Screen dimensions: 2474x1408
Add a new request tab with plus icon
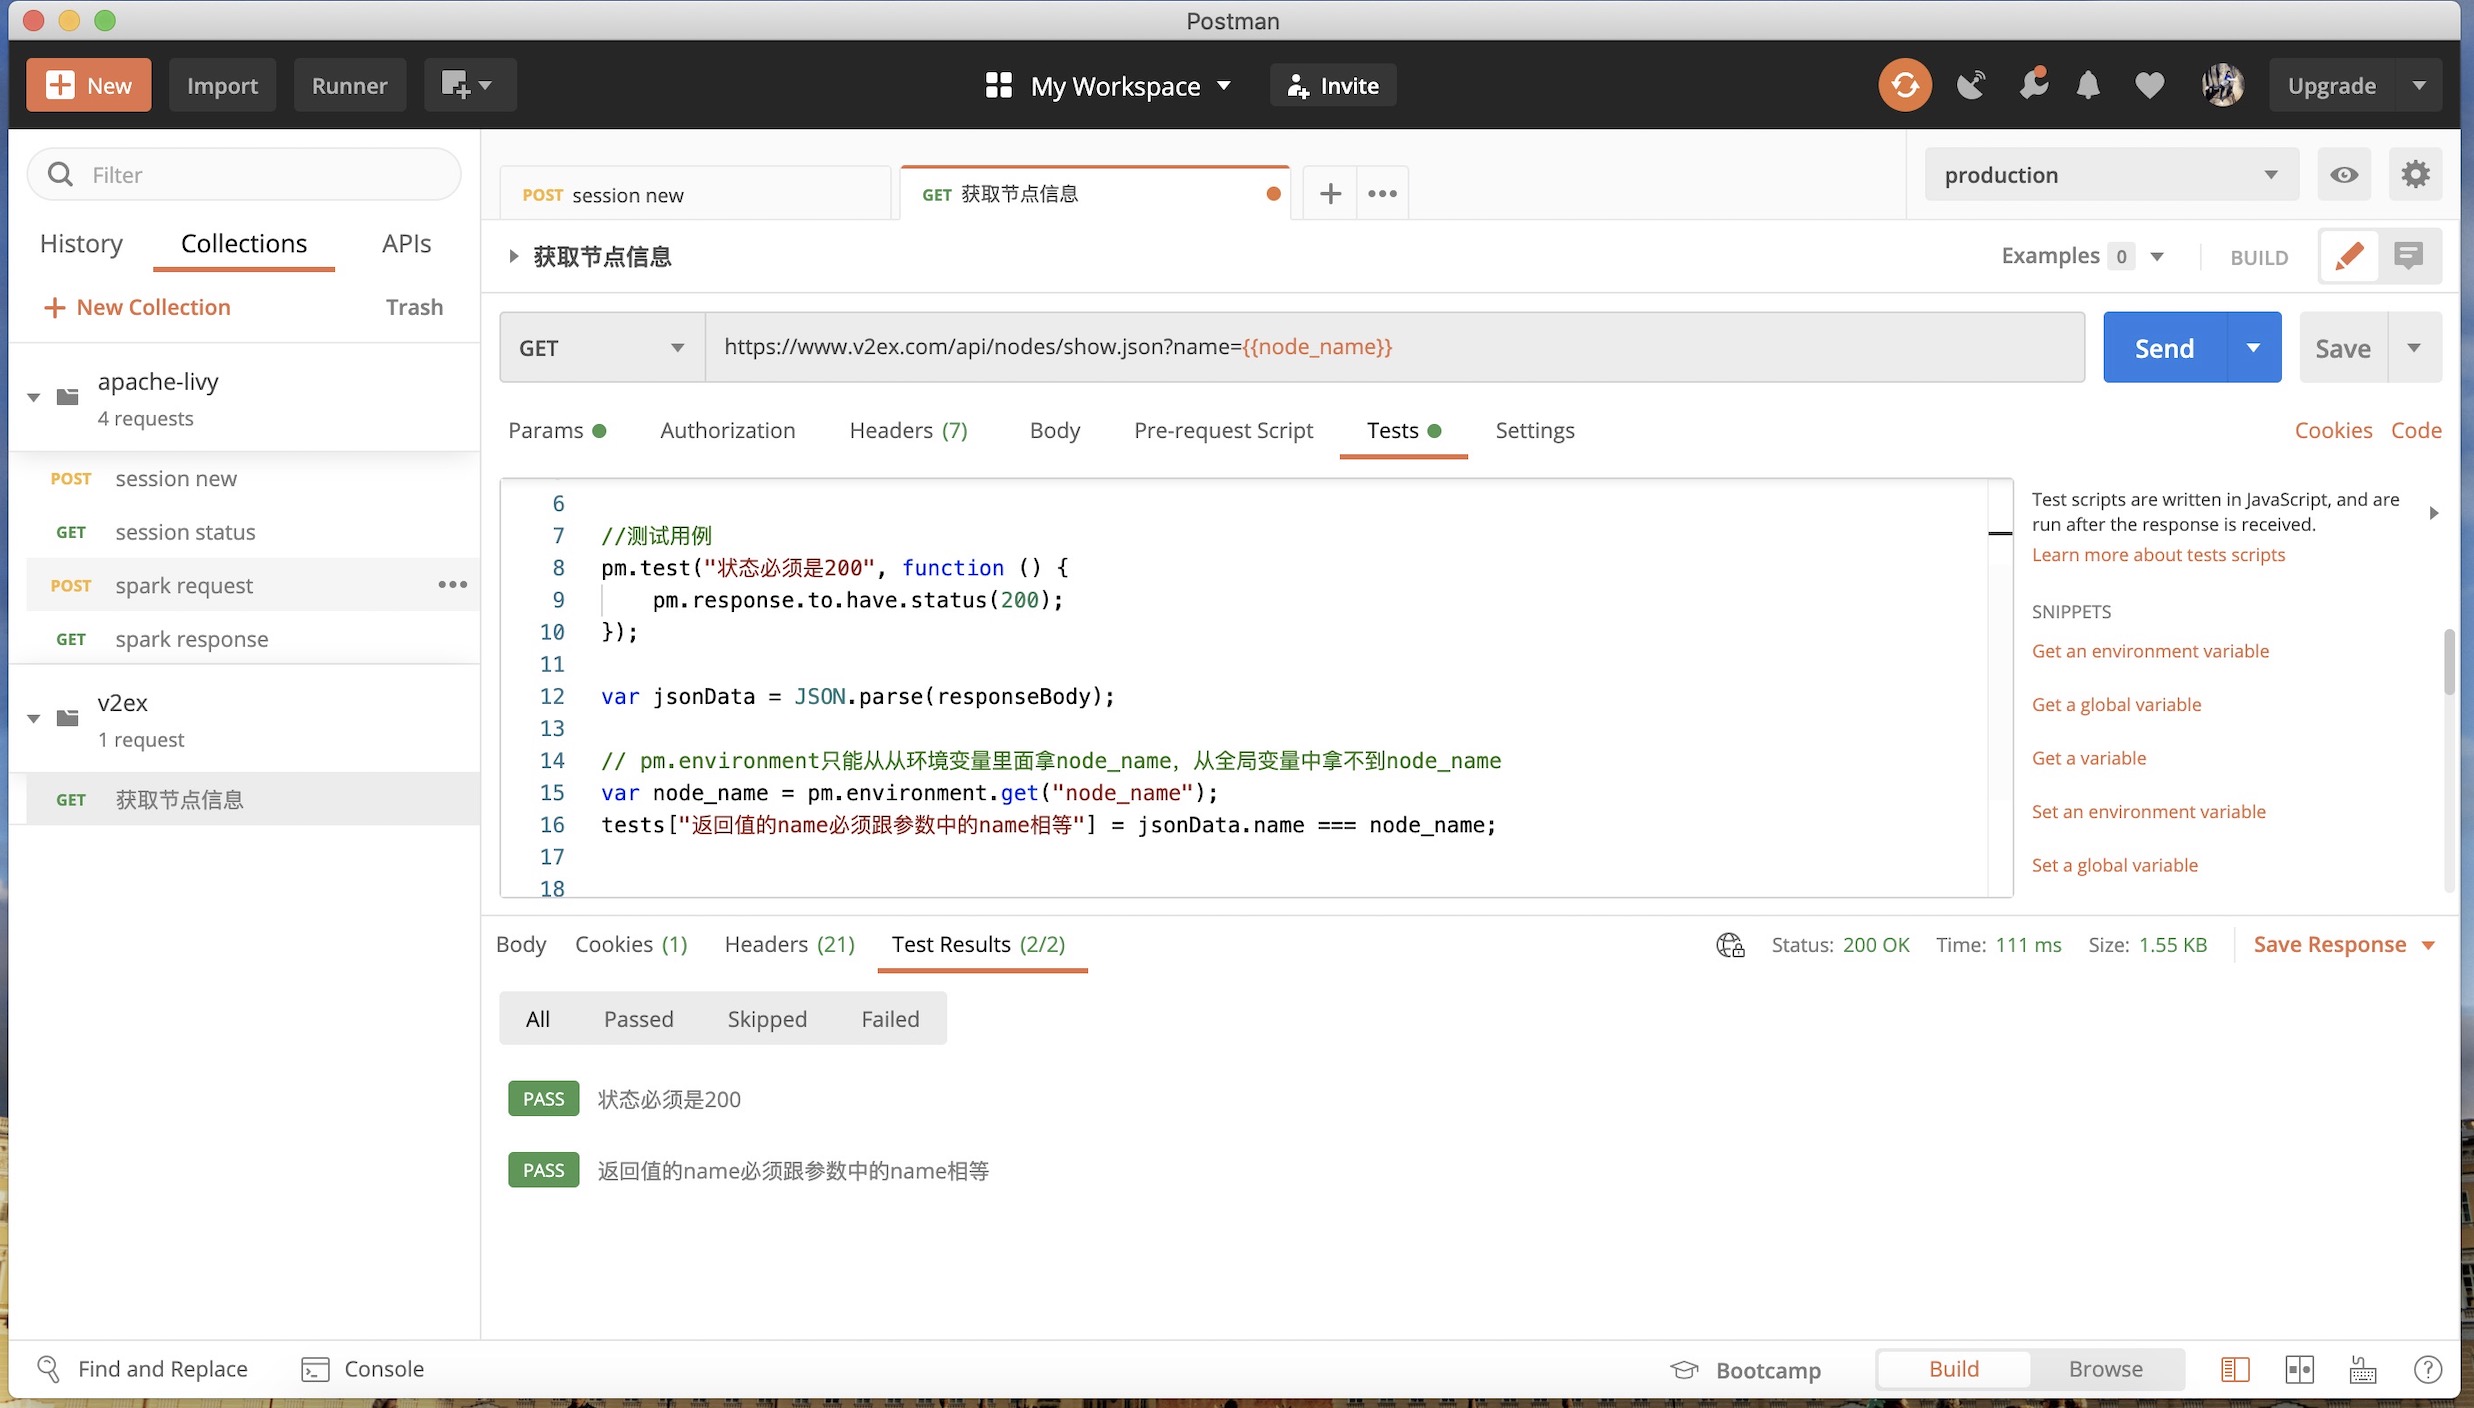[1330, 194]
